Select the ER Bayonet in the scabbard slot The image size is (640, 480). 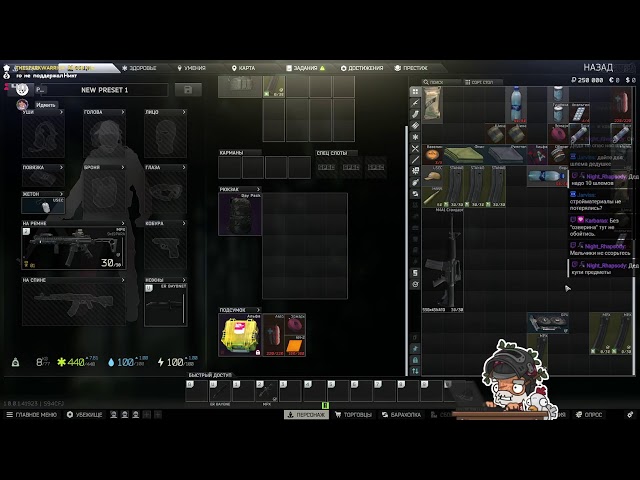(165, 305)
